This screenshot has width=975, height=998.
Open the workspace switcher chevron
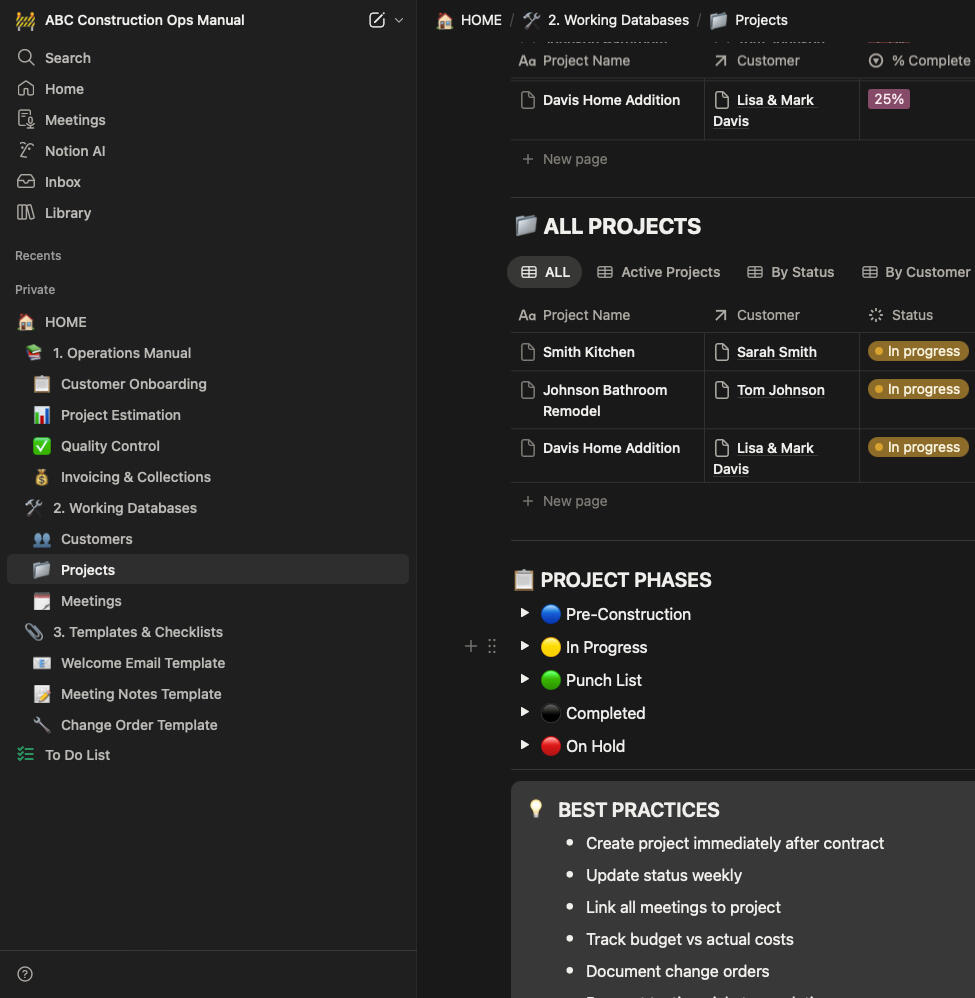(x=399, y=20)
